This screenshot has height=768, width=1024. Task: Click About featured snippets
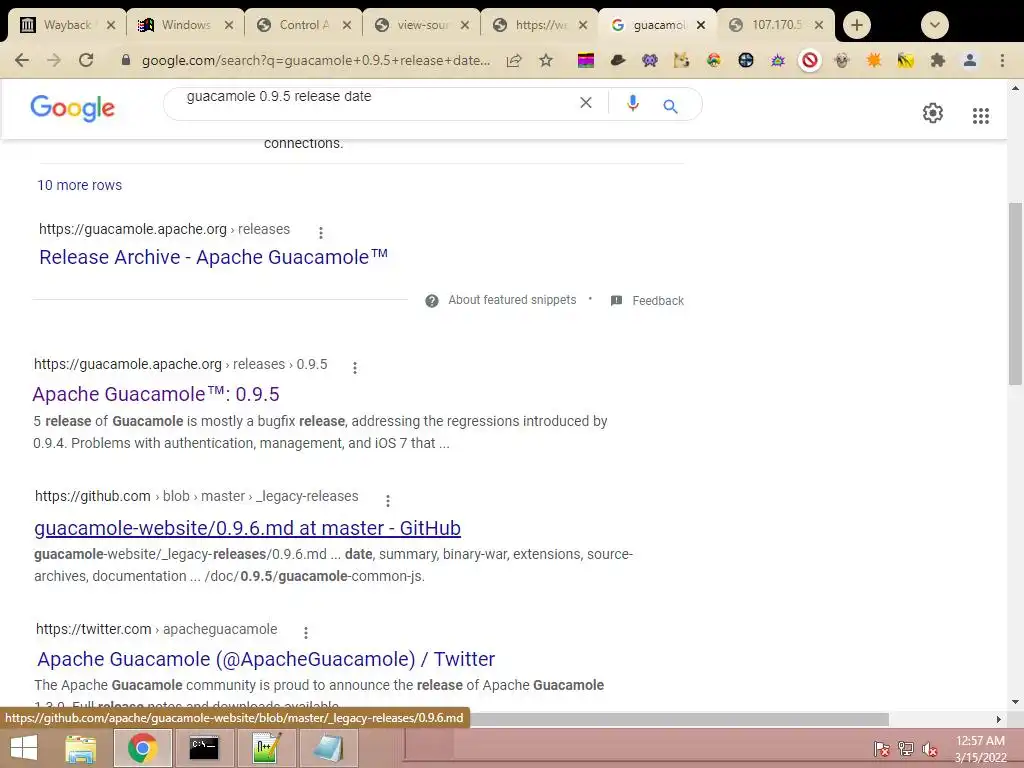[x=512, y=300]
